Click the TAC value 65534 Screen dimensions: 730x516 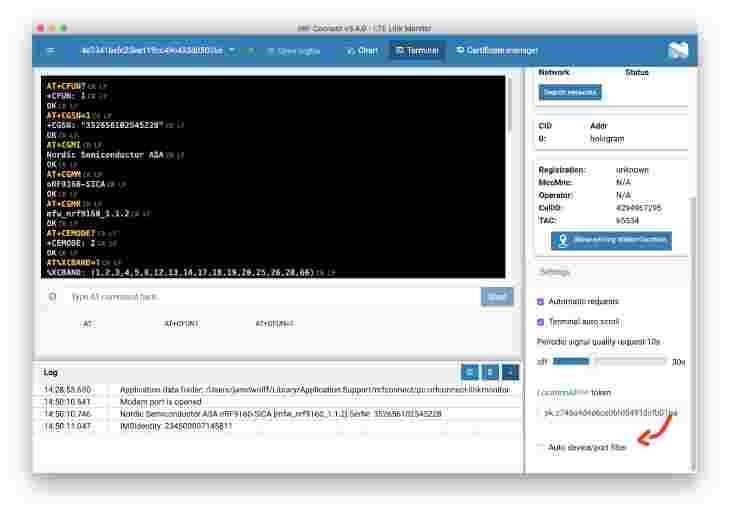tap(627, 220)
